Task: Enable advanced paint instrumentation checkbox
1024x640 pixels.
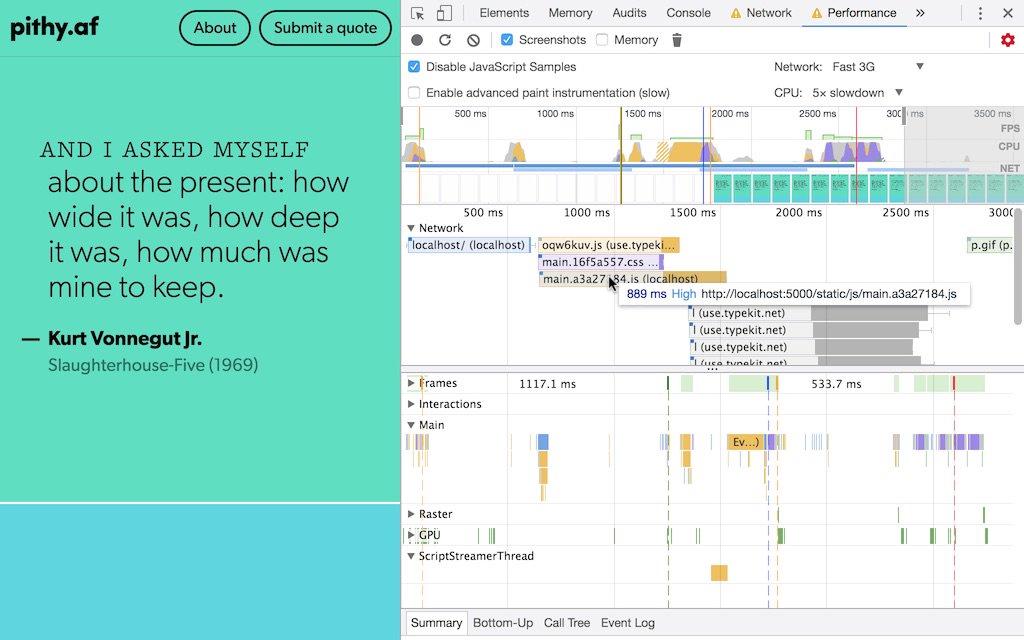Action: (x=414, y=93)
